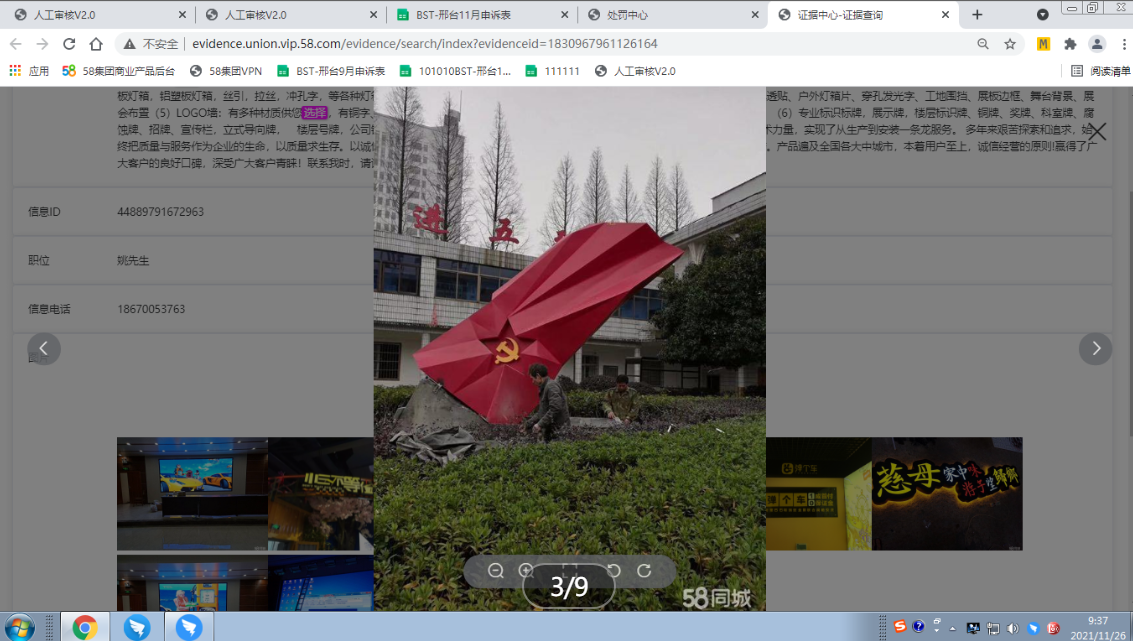
Task: Open 人工审核V2.0 bookmark
Action: point(634,71)
